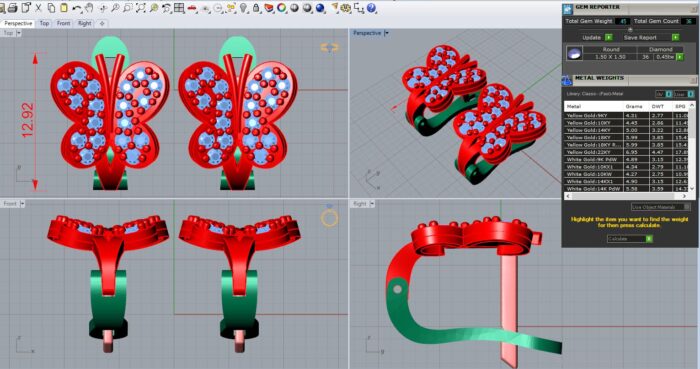Click the padlock Lock icon
Screen dimensions: 700x369
point(256,8)
